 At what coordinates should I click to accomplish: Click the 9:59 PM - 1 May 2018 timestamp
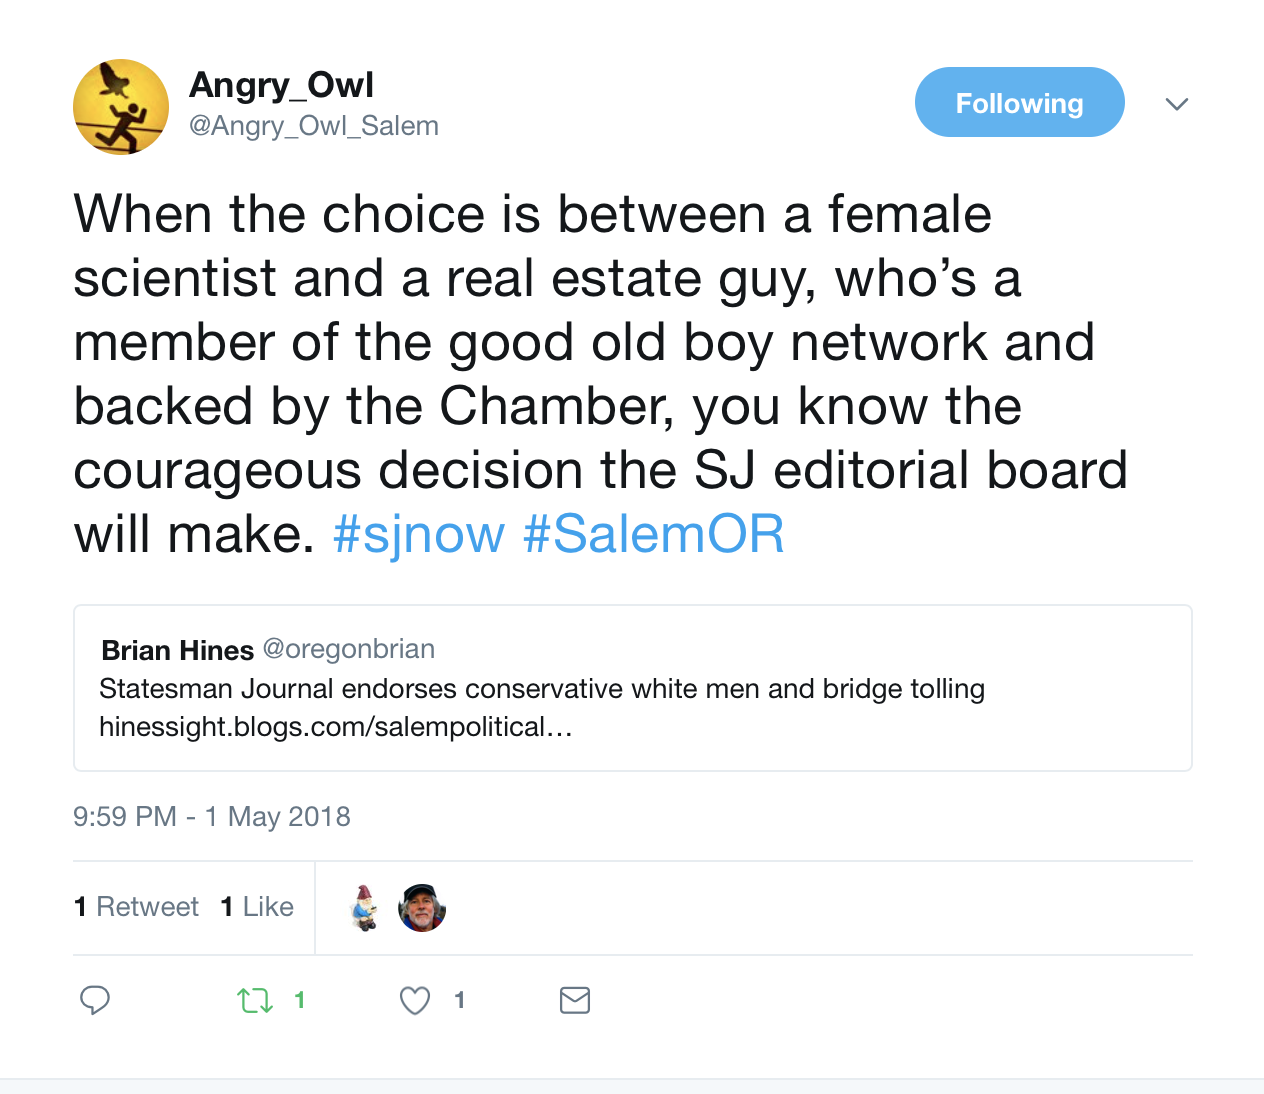pos(212,817)
